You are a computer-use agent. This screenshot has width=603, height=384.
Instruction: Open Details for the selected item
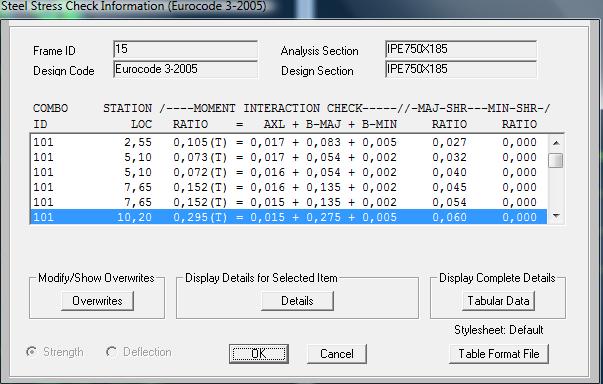(x=297, y=301)
